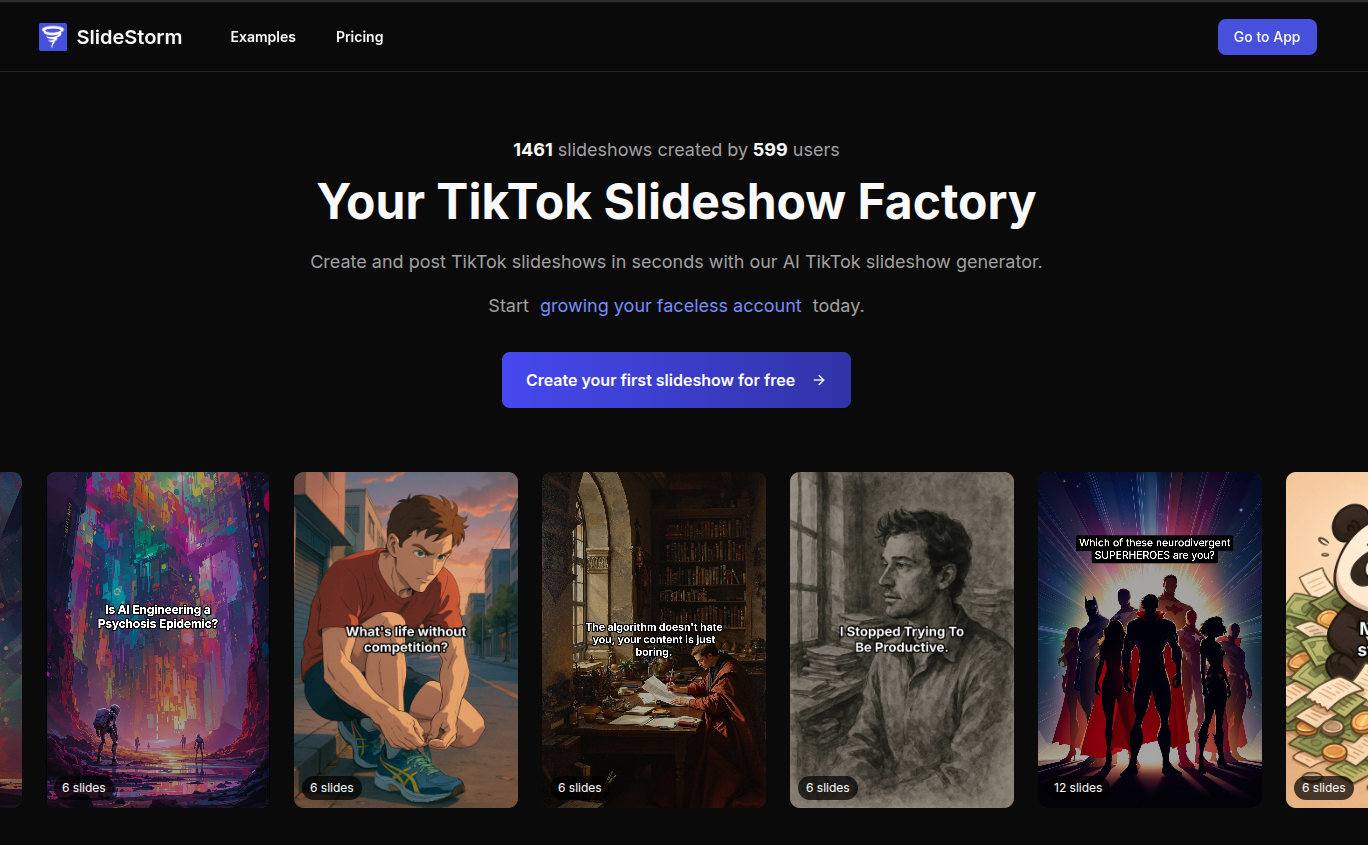Click the 'The algorithm doesn't hate you' slideshow

[653, 639]
